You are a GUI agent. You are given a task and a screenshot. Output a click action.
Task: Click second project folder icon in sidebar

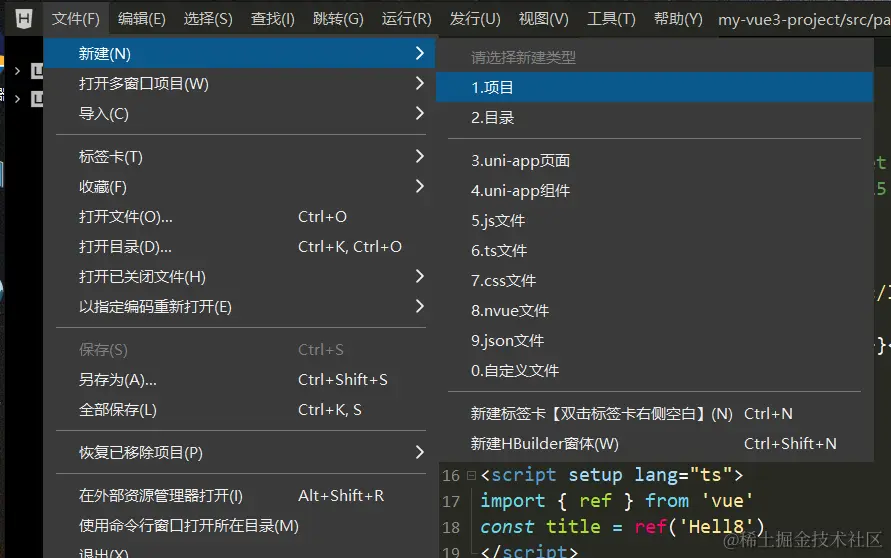(x=37, y=99)
